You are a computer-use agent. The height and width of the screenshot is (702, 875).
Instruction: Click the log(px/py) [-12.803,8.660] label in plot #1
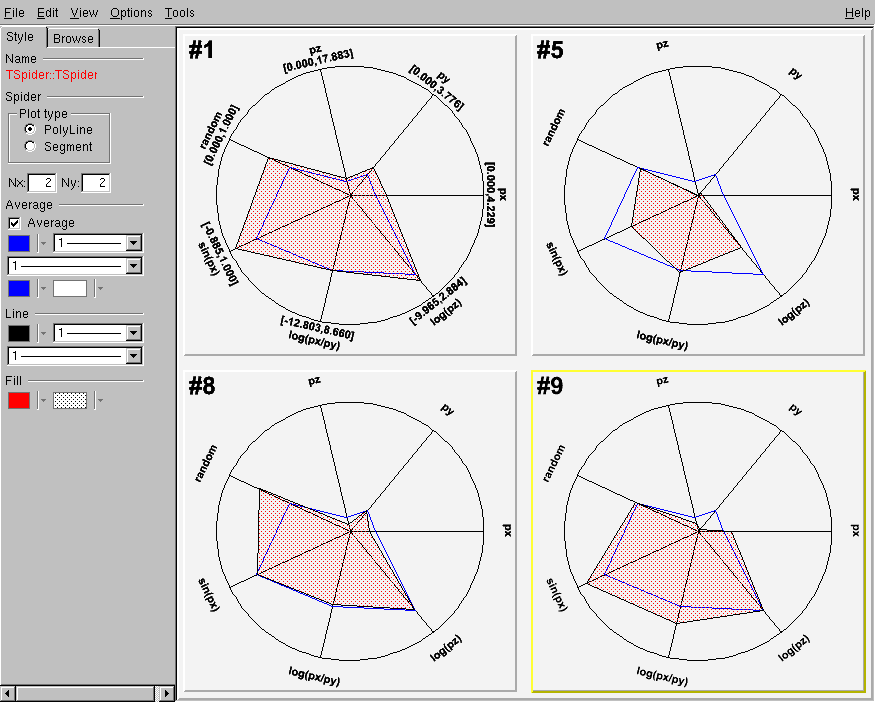[x=315, y=331]
